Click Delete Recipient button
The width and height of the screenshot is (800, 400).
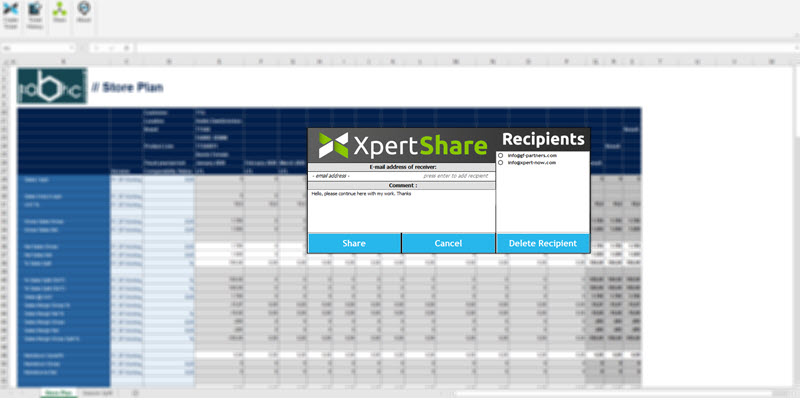[x=543, y=243]
